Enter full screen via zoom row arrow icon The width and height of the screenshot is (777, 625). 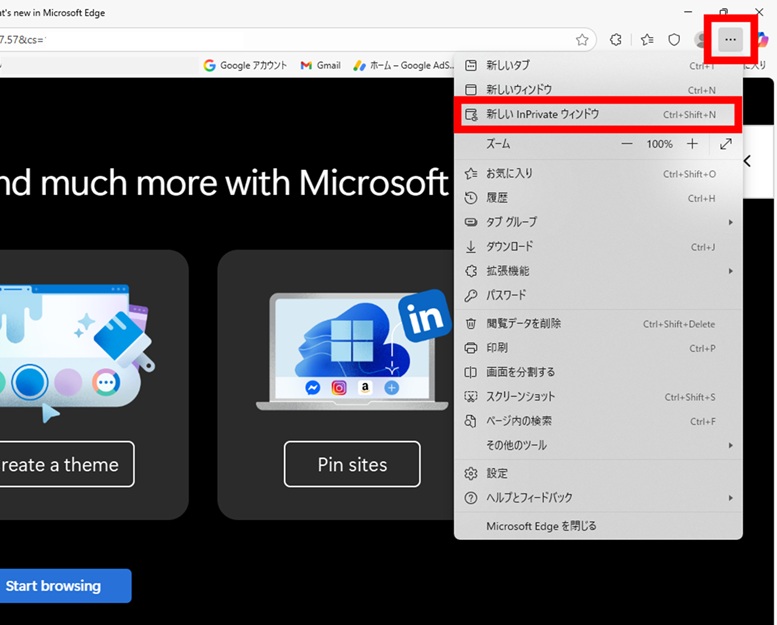[726, 144]
